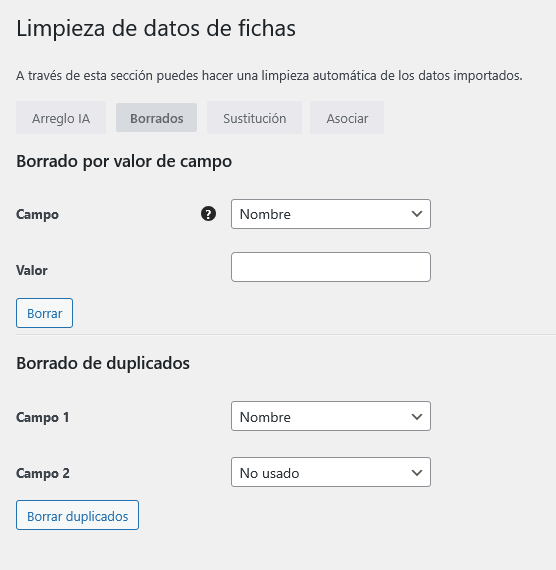Click the help question-mark icon beside Campo
Viewport: 556px width, 570px height.
[x=208, y=214]
